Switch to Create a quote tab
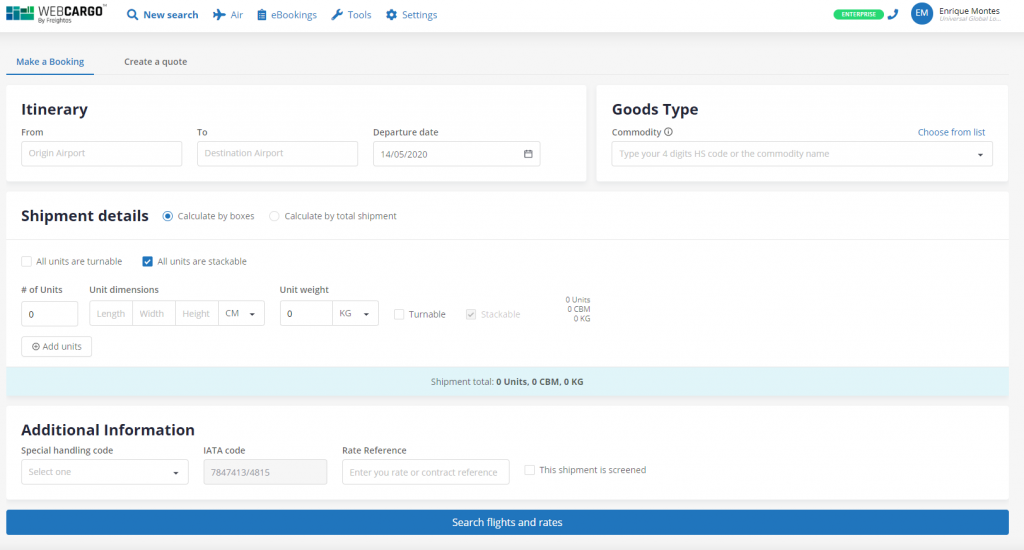The image size is (1024, 550). (155, 62)
